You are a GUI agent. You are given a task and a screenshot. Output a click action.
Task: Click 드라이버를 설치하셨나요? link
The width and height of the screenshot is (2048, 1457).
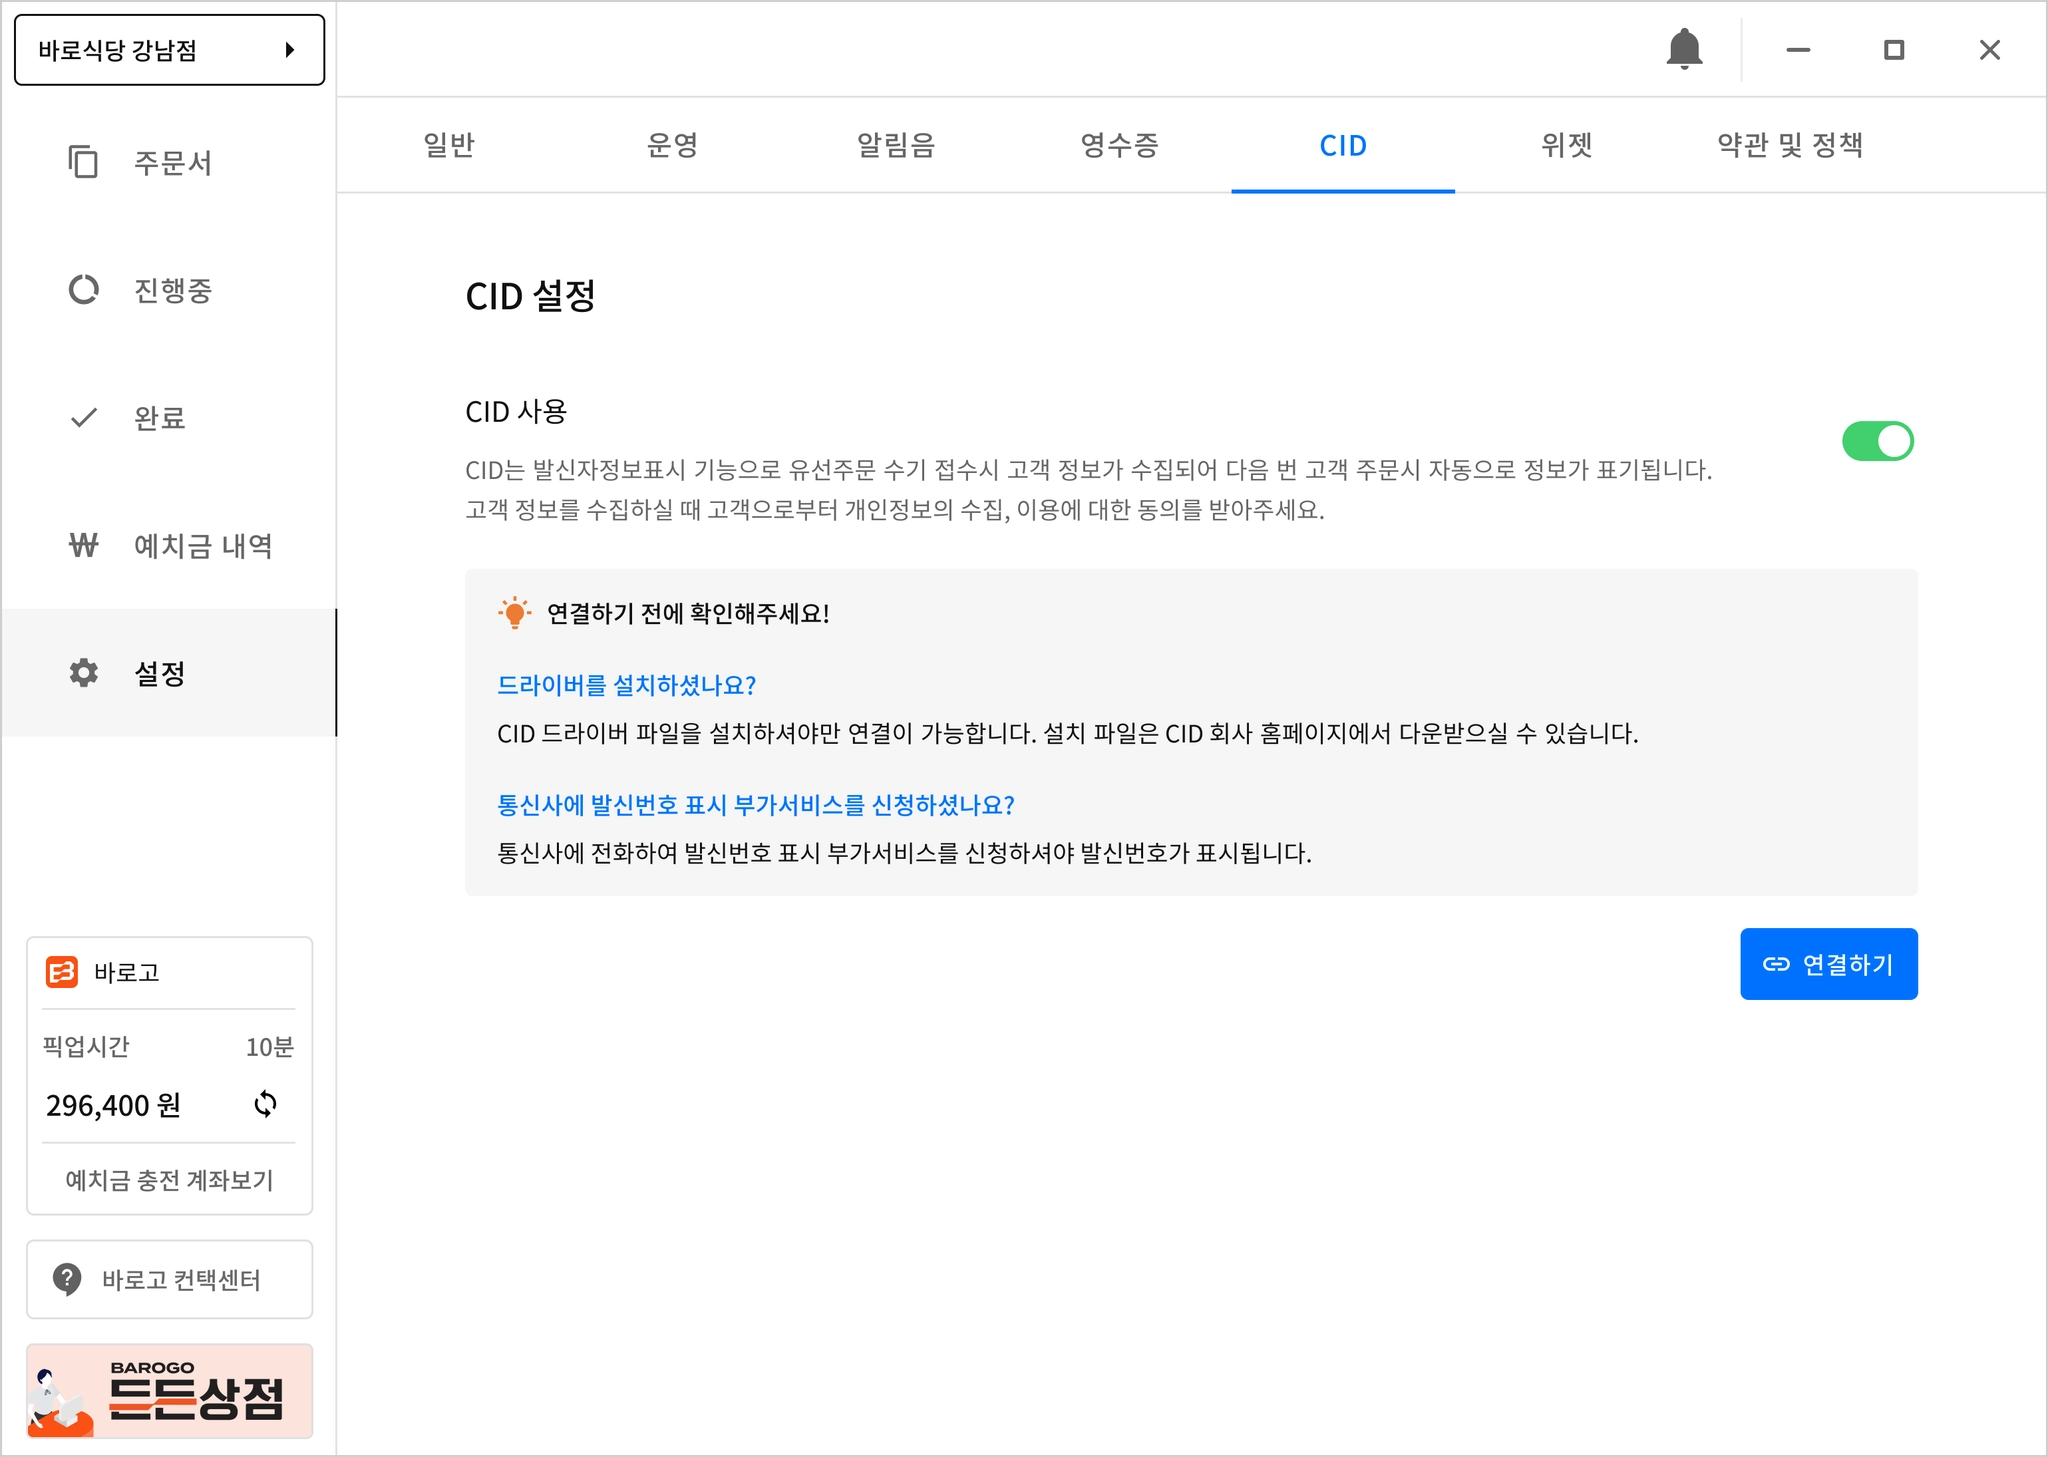[x=626, y=685]
